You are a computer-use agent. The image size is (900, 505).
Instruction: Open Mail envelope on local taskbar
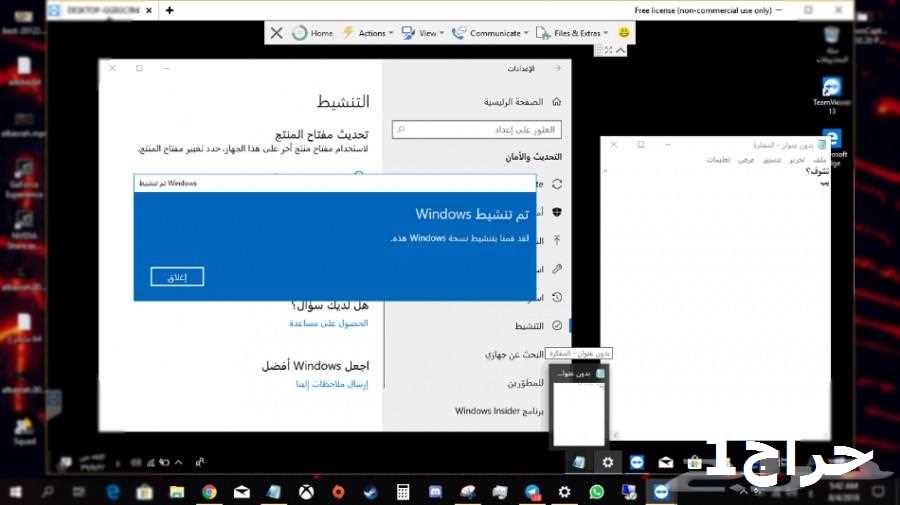pyautogui.click(x=242, y=492)
